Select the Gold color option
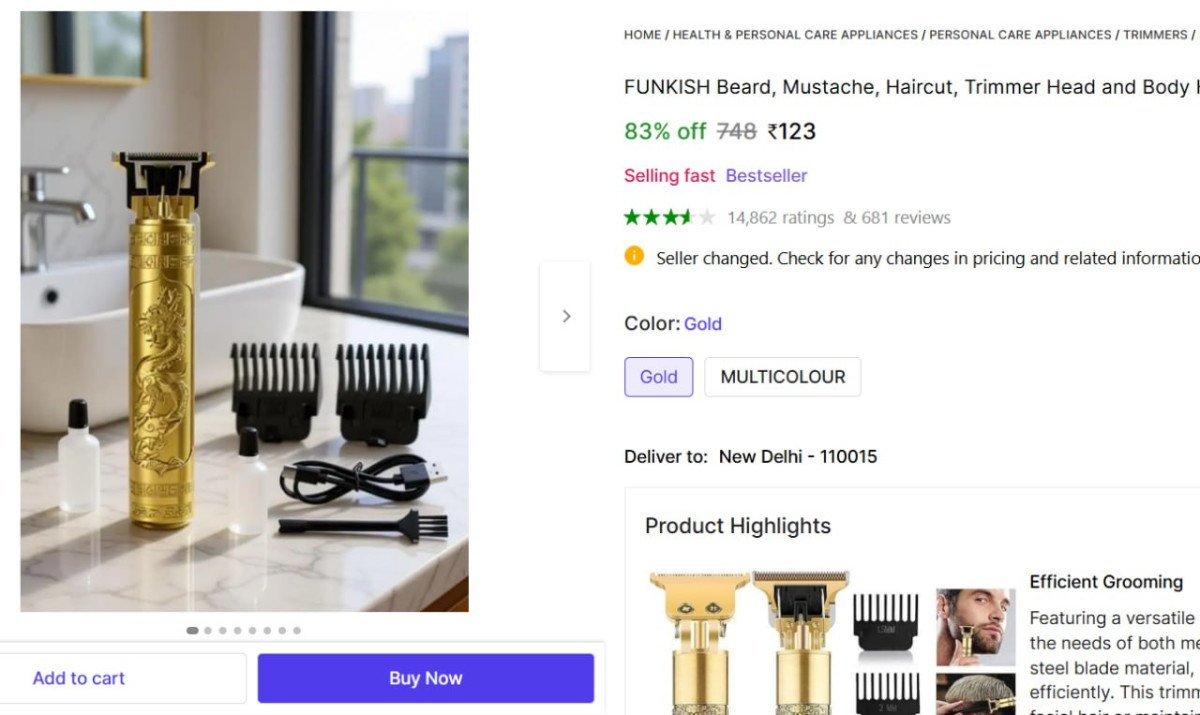Viewport: 1200px width, 715px height. (x=658, y=377)
